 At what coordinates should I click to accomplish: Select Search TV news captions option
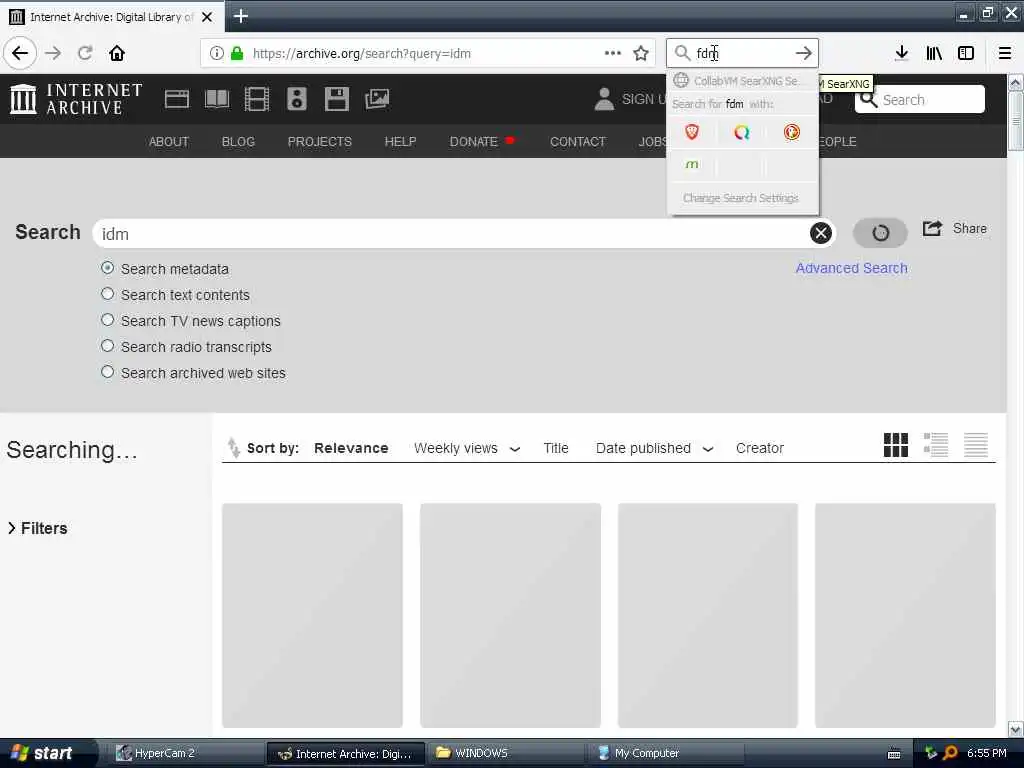pyautogui.click(x=108, y=320)
